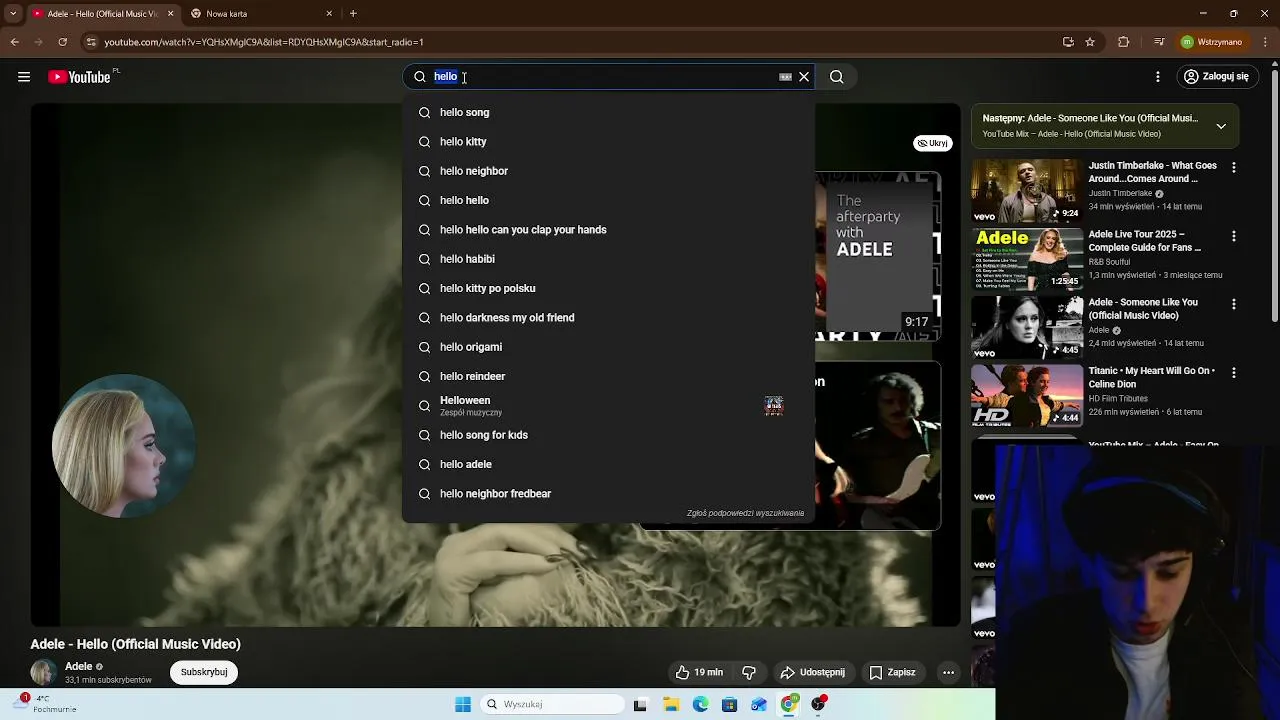Click the Wyszukaj taskbar search box
1280x720 pixels.
[552, 705]
